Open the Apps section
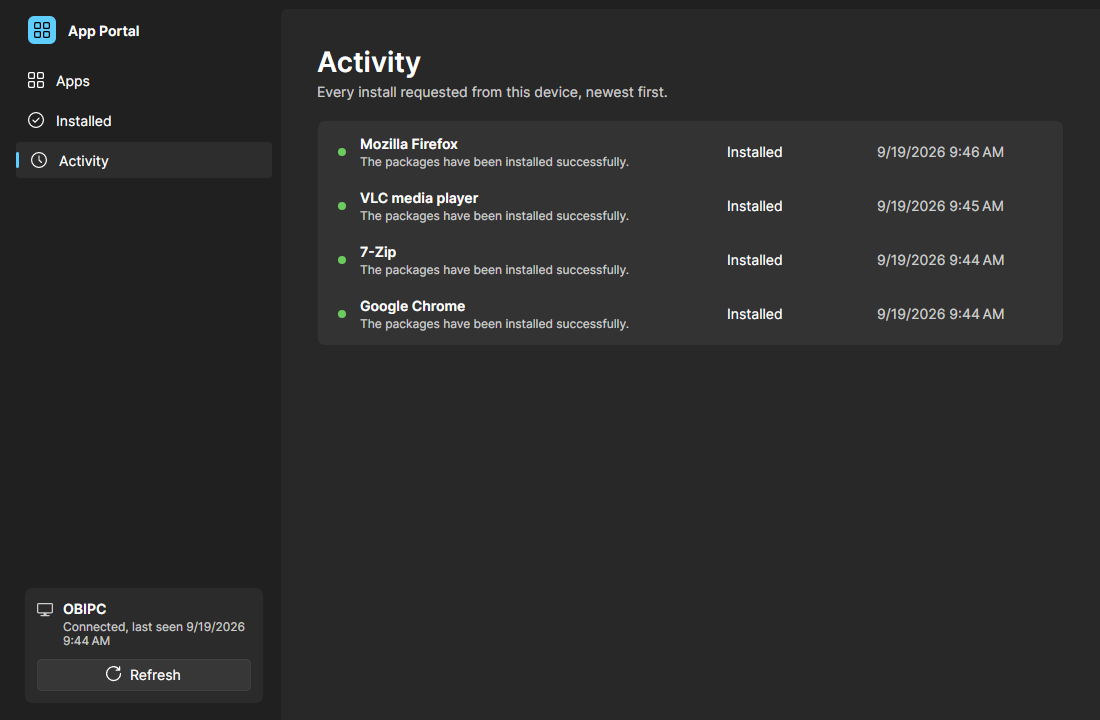1100x720 pixels. pos(144,81)
